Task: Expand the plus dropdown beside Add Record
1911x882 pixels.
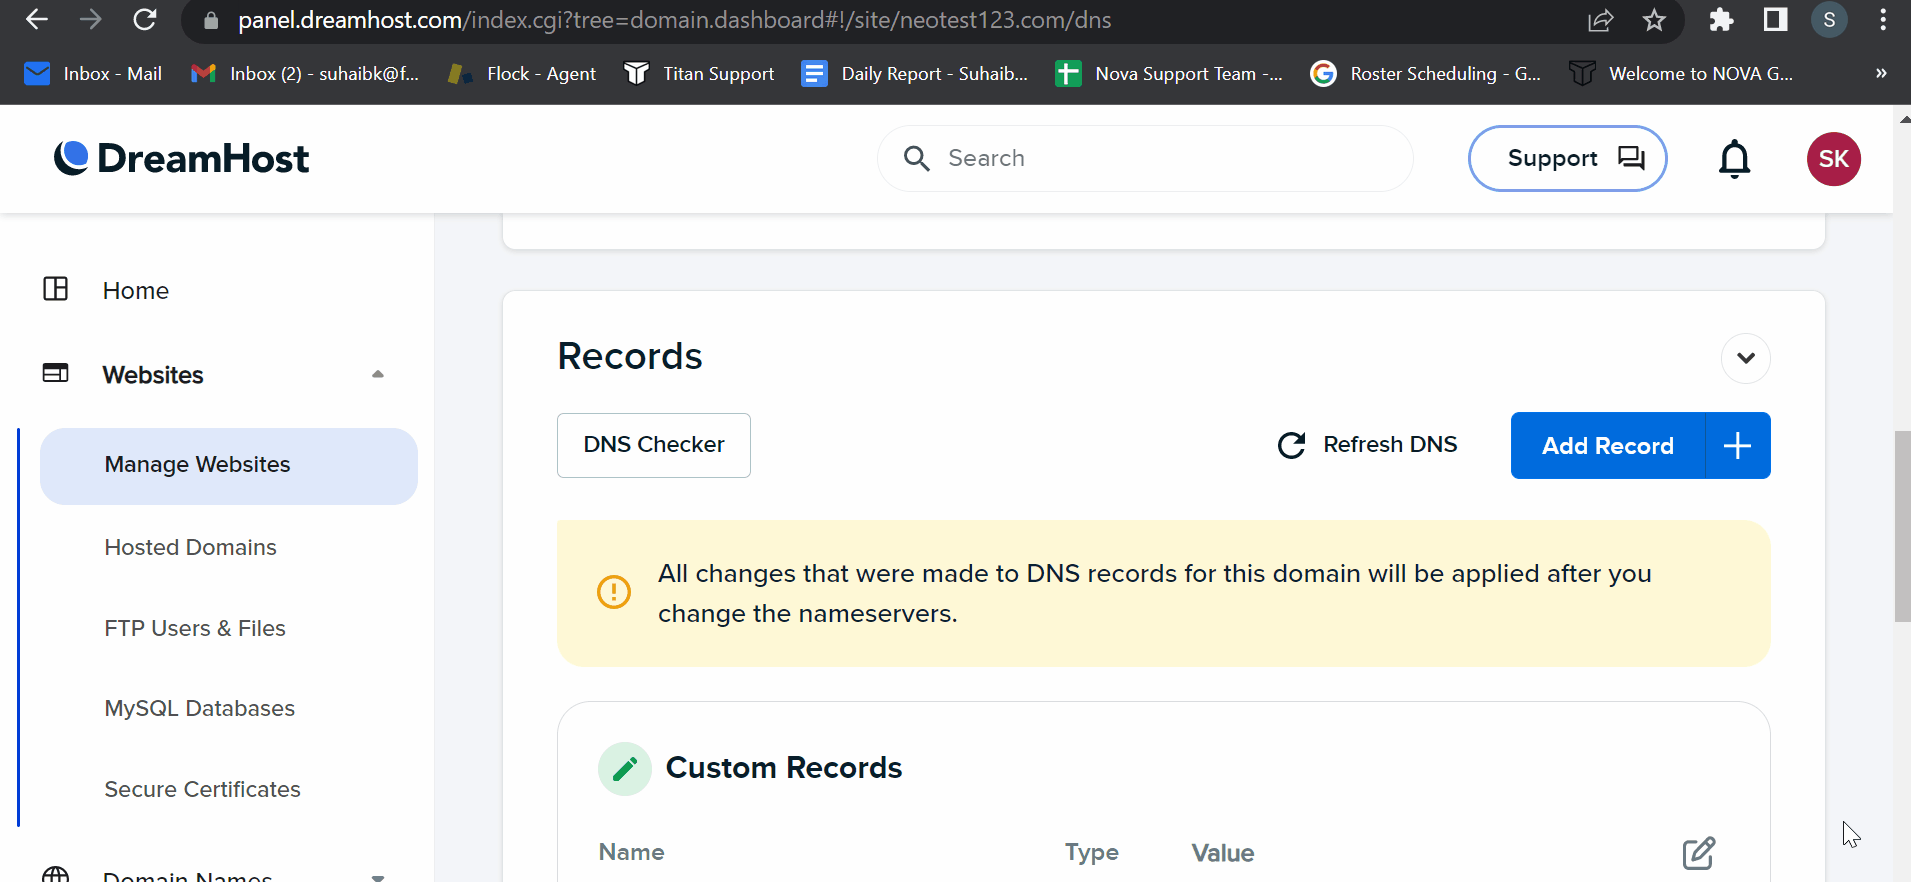Action: (1737, 446)
